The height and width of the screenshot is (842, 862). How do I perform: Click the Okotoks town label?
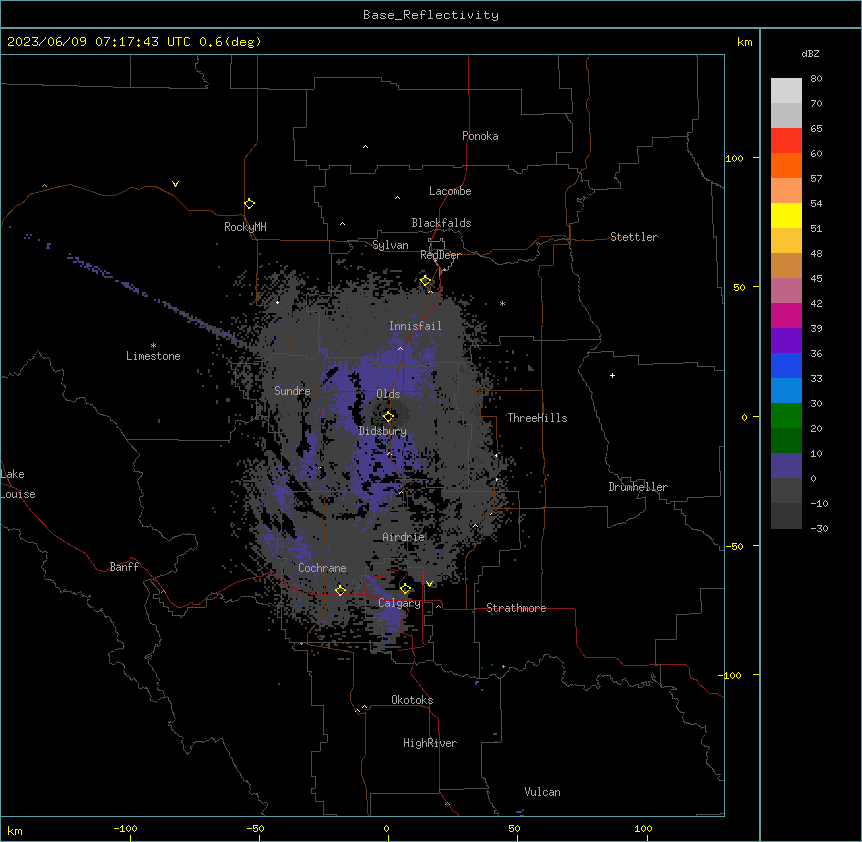[412, 700]
